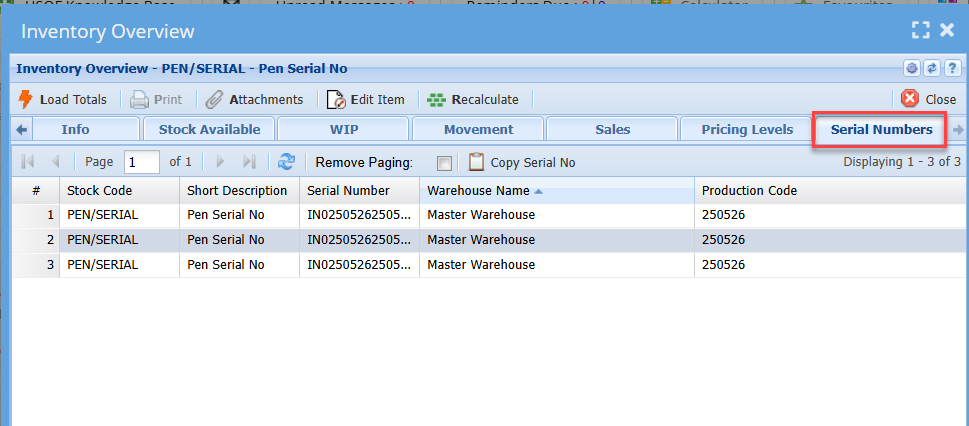Switch to the Movement tab
The width and height of the screenshot is (969, 426).
coord(478,129)
